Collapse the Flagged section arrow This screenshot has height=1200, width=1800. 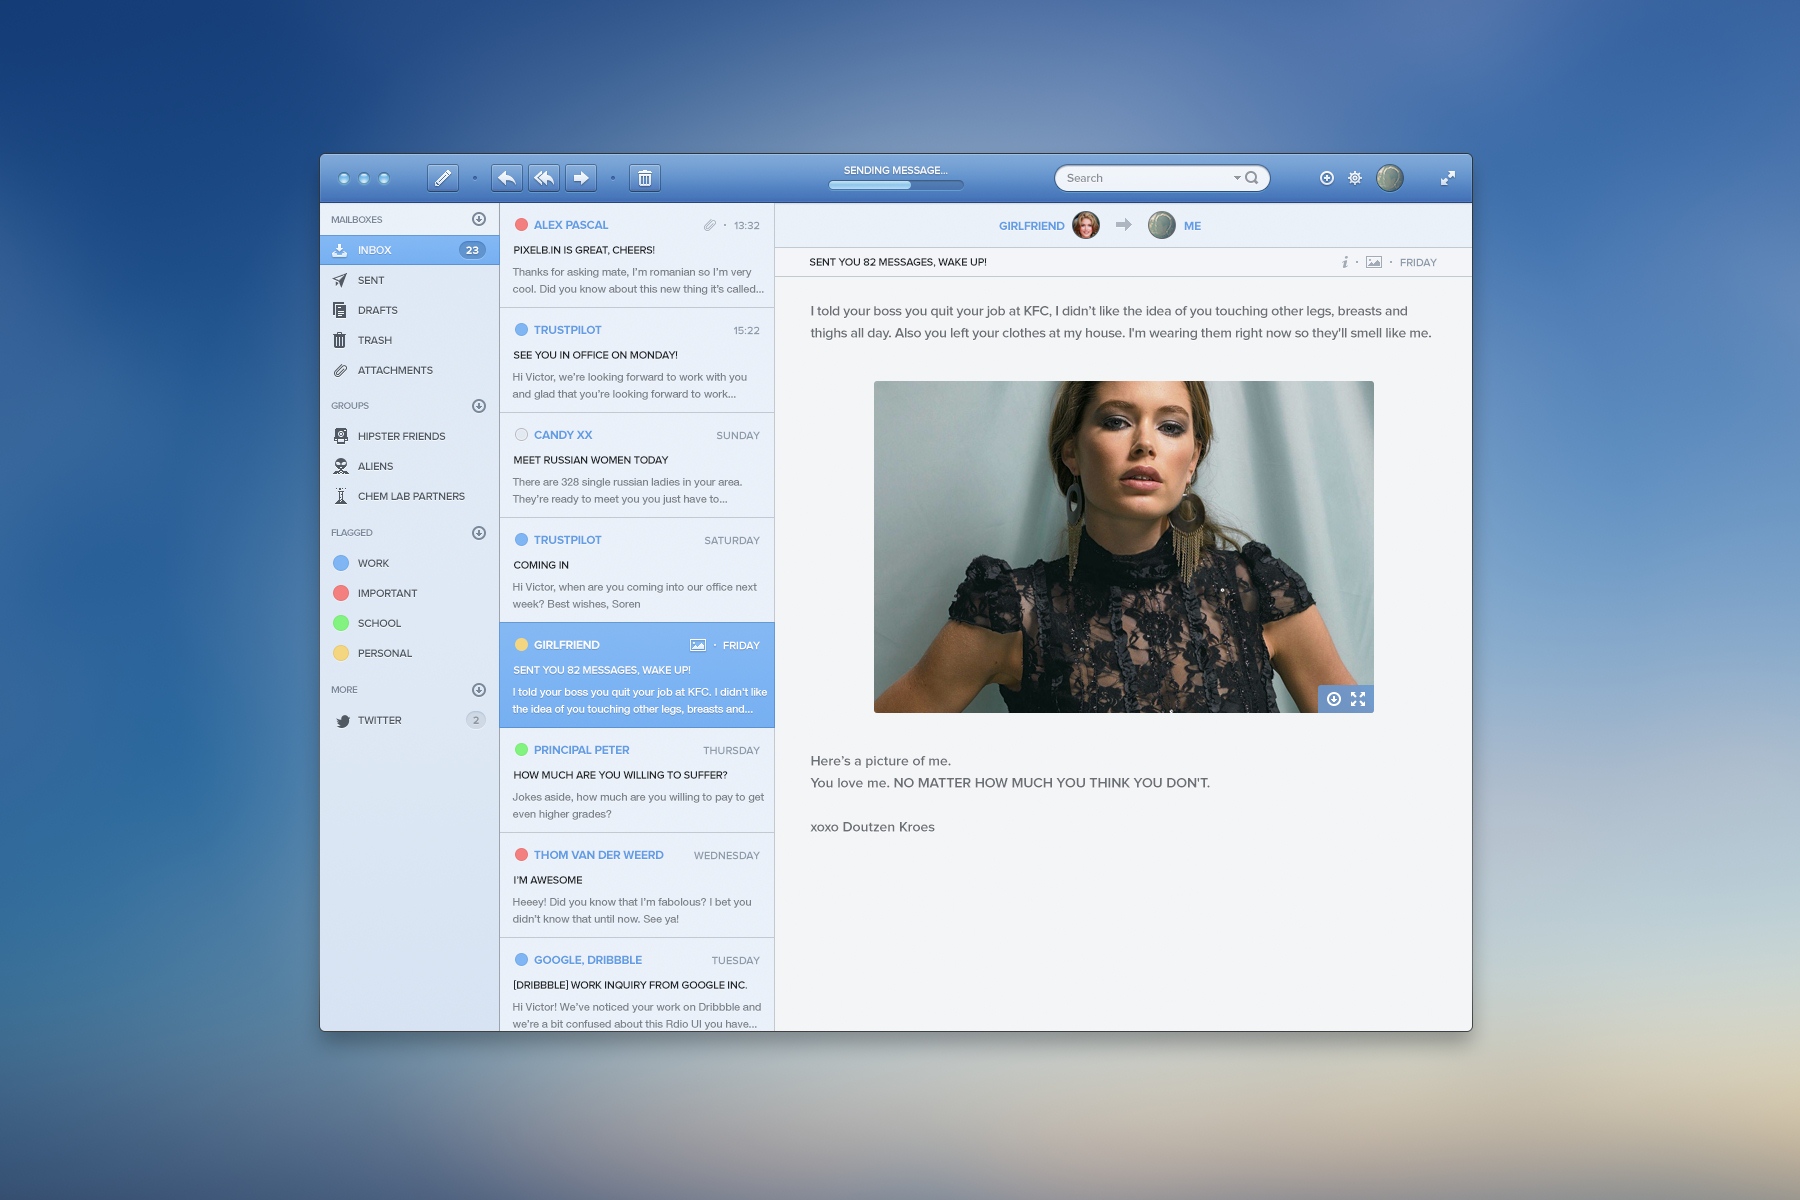(x=479, y=533)
